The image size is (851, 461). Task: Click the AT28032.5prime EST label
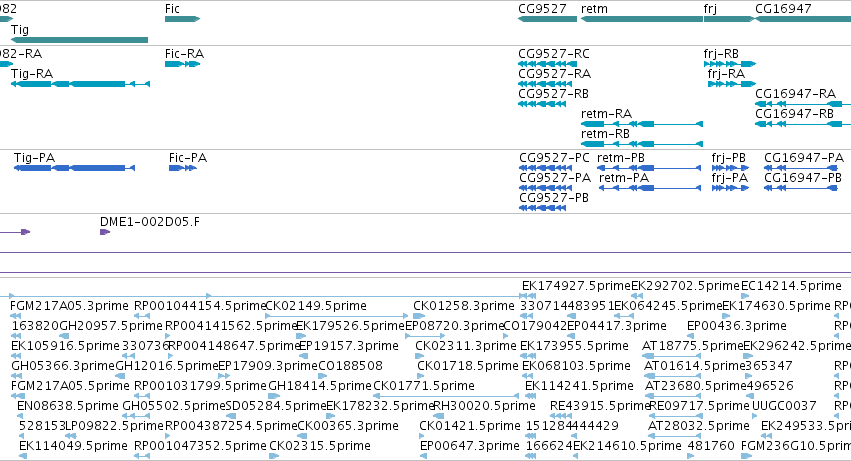[698, 426]
